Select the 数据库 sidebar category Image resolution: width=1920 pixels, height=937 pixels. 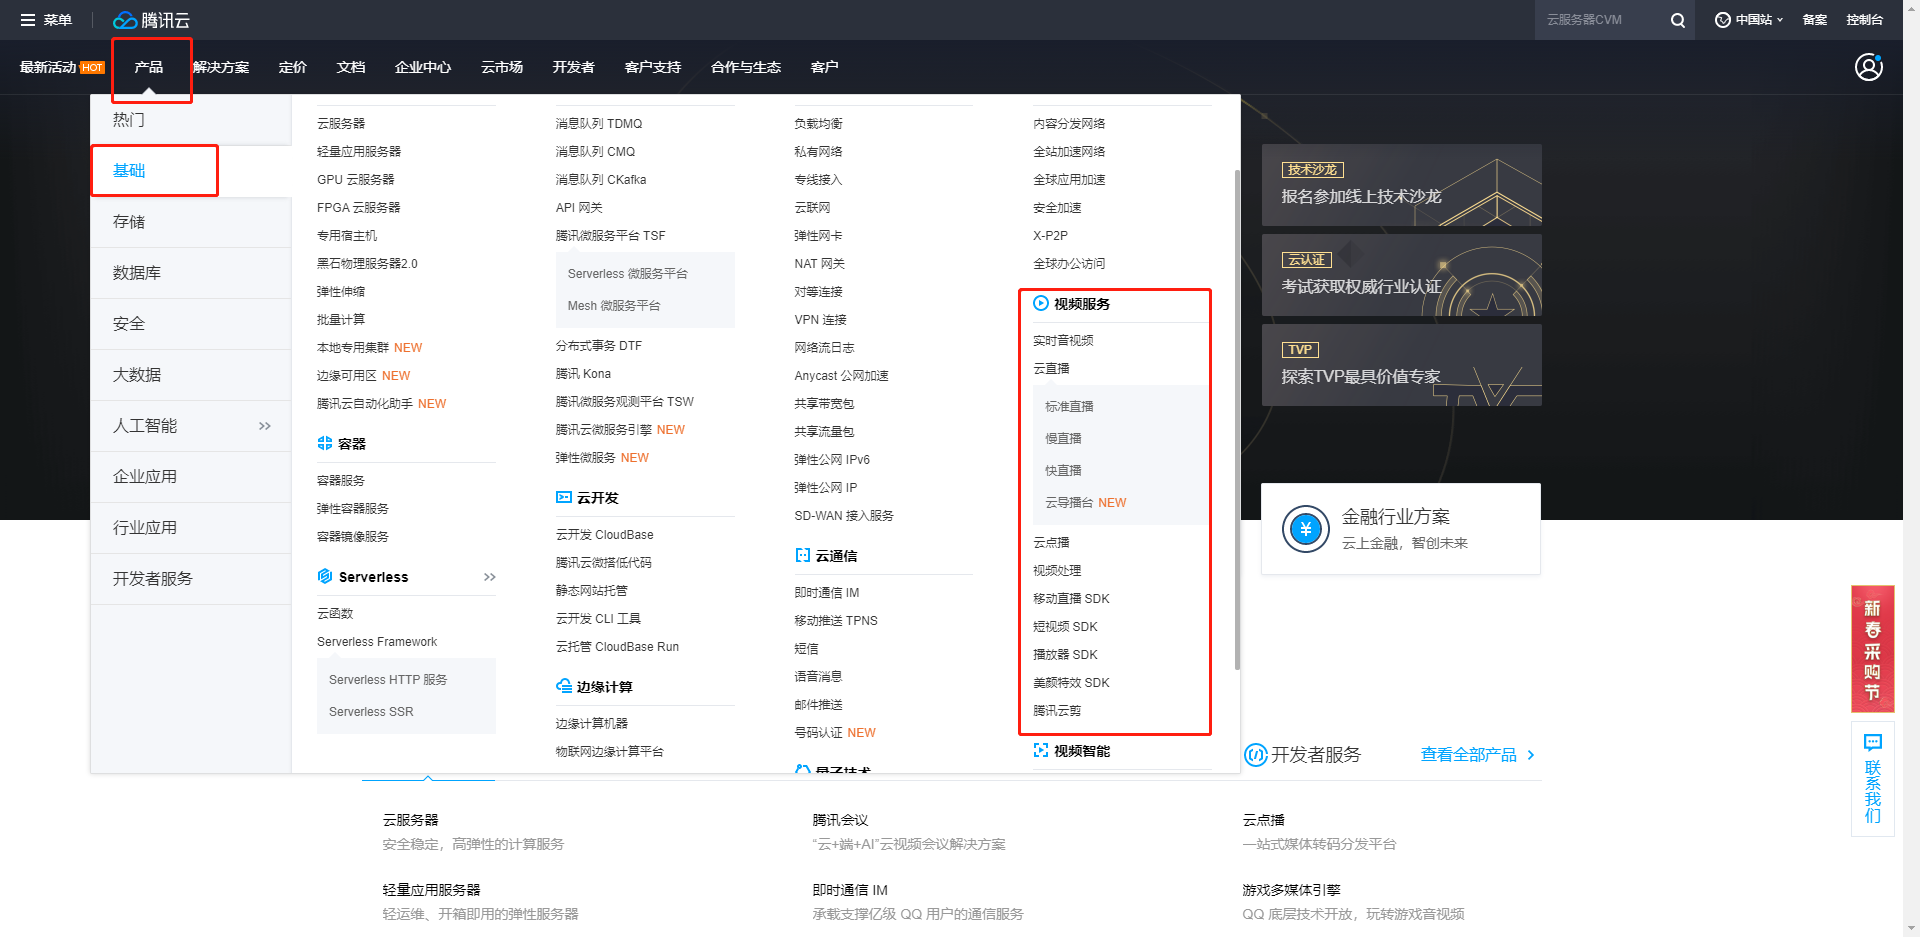(x=137, y=273)
